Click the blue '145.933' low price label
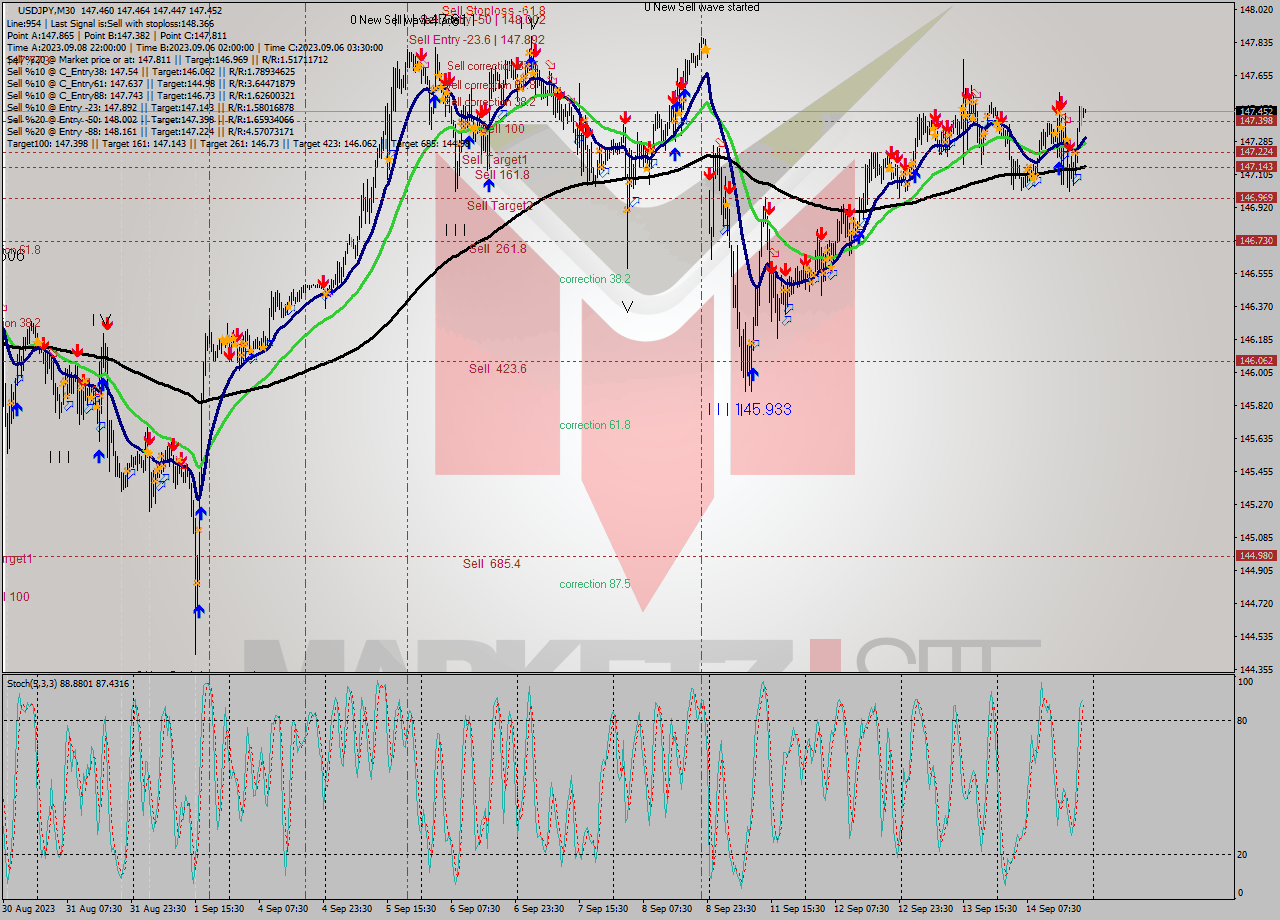 point(764,409)
